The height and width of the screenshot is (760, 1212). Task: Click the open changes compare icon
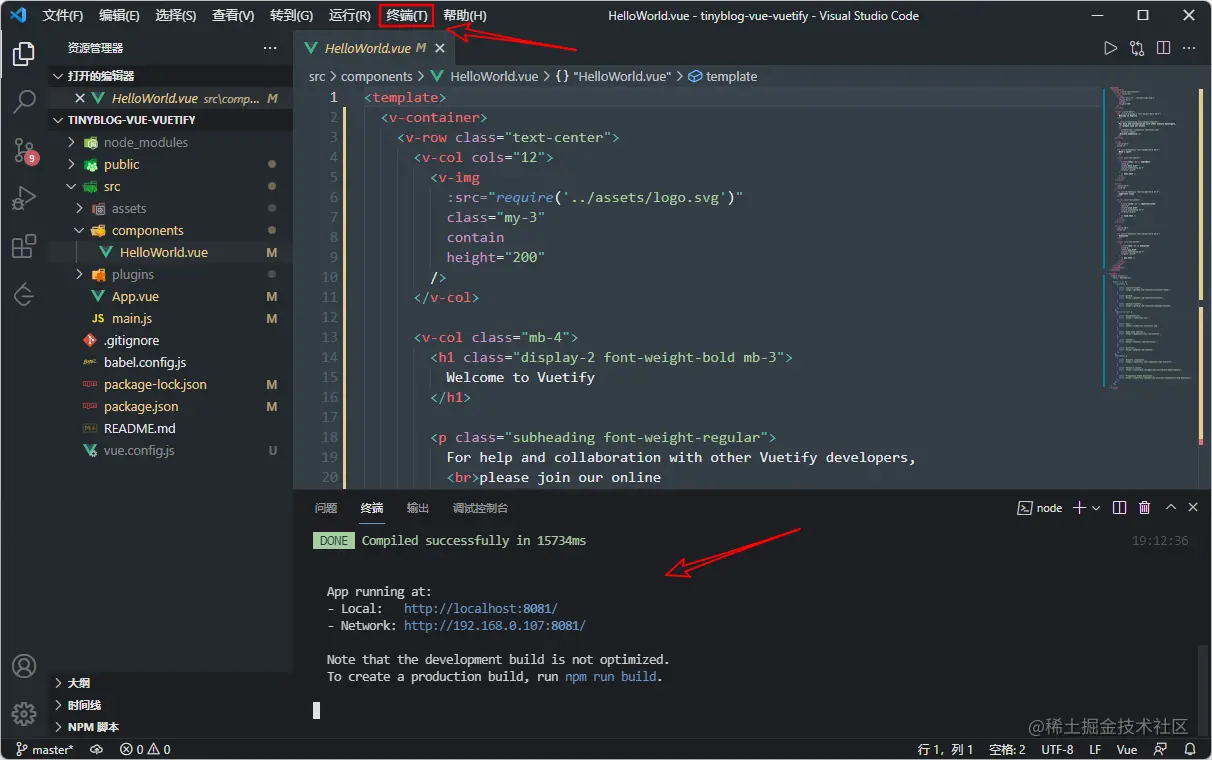[1137, 48]
